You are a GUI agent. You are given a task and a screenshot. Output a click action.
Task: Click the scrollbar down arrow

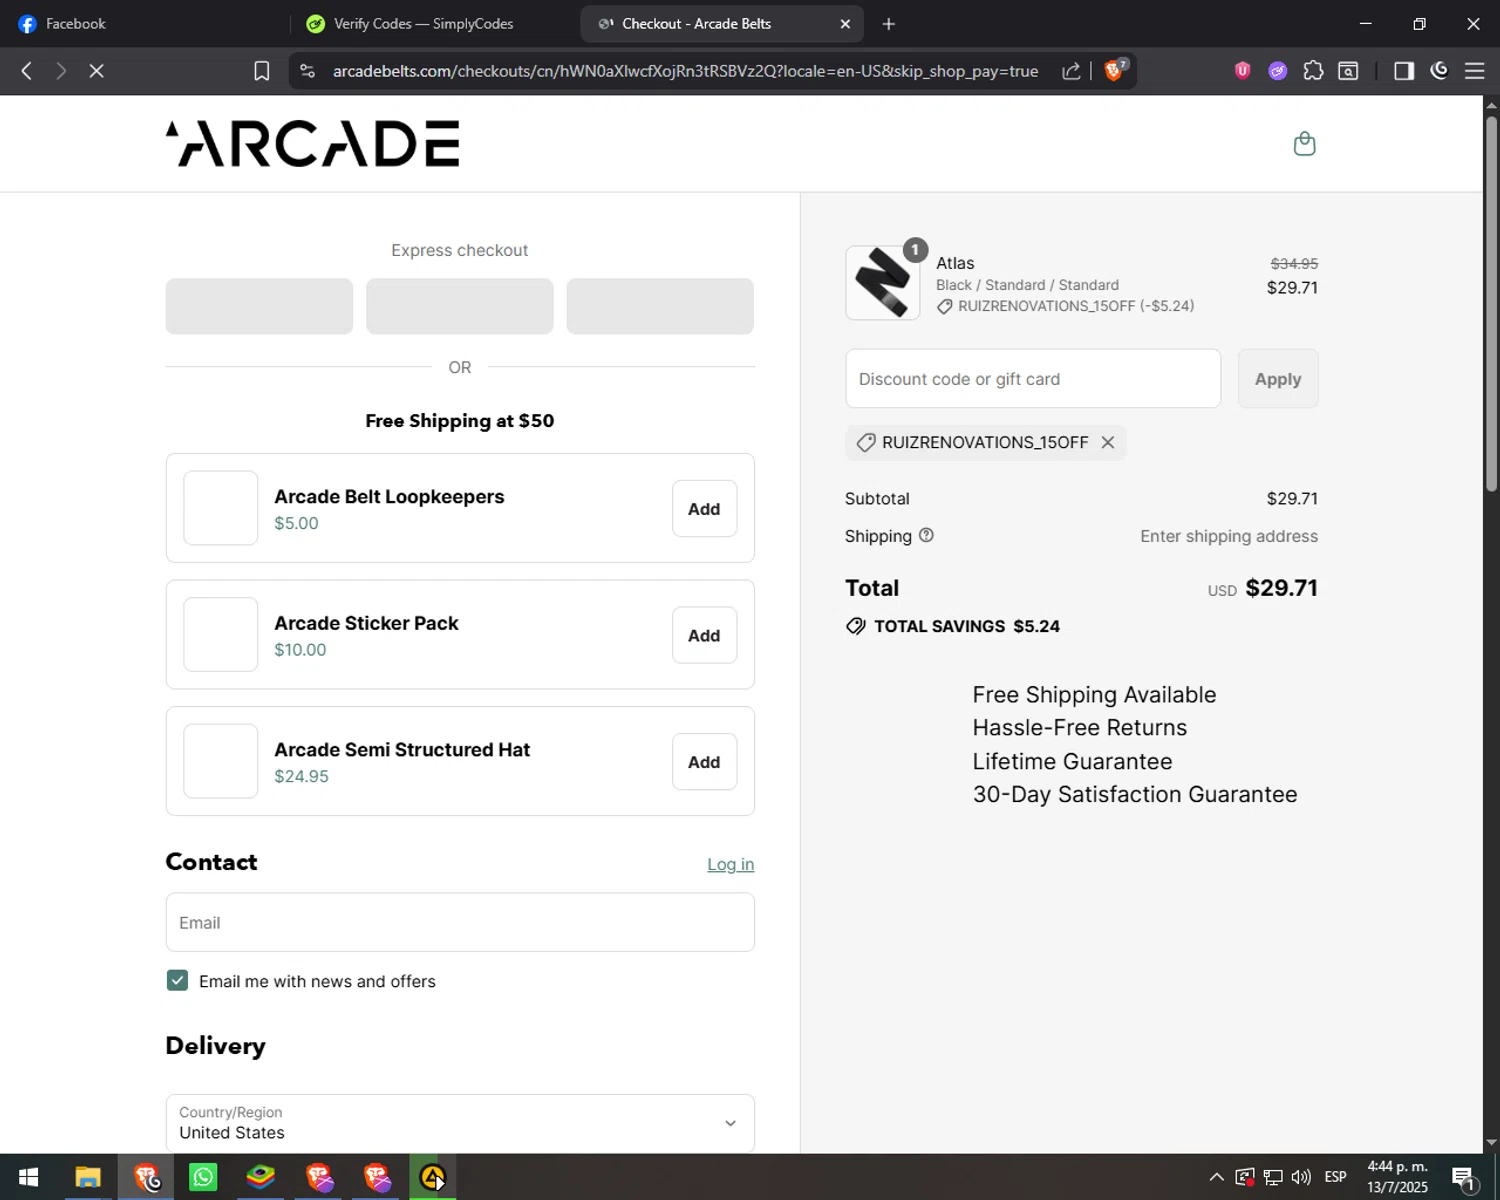click(x=1491, y=1142)
